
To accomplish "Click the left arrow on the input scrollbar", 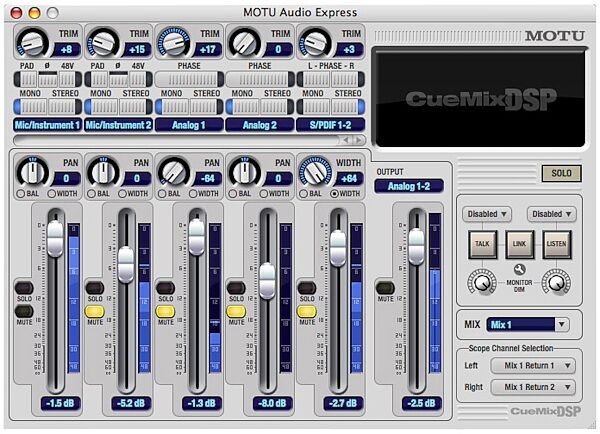I will [x=346, y=140].
